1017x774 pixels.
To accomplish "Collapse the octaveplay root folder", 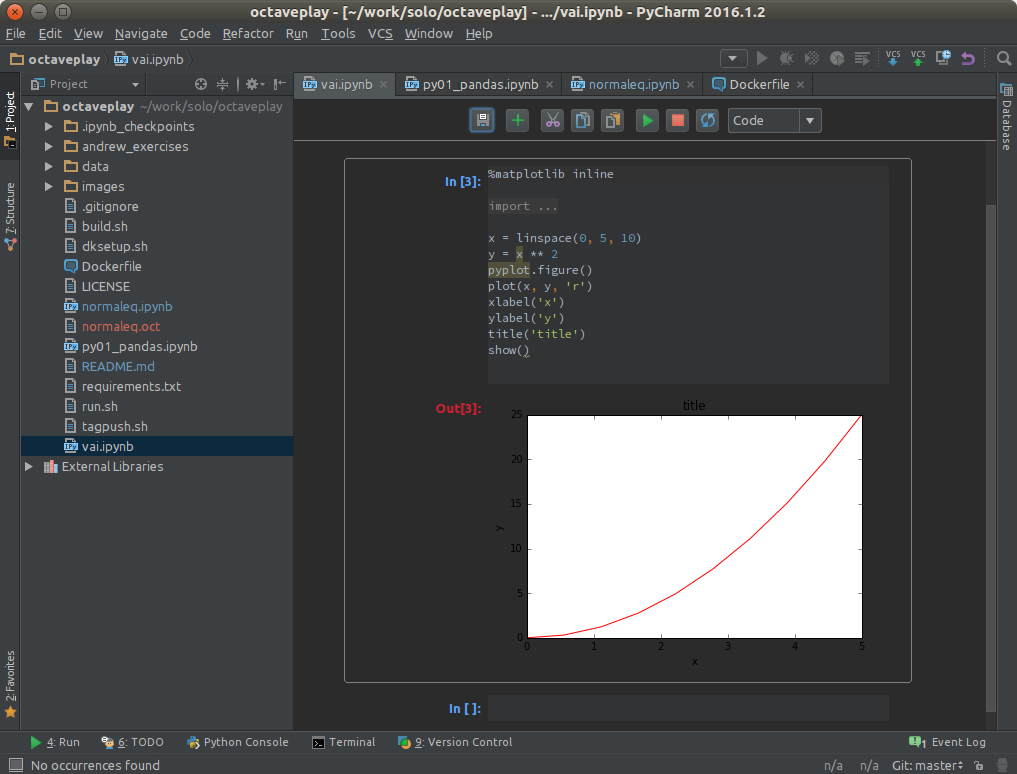I will (x=29, y=106).
